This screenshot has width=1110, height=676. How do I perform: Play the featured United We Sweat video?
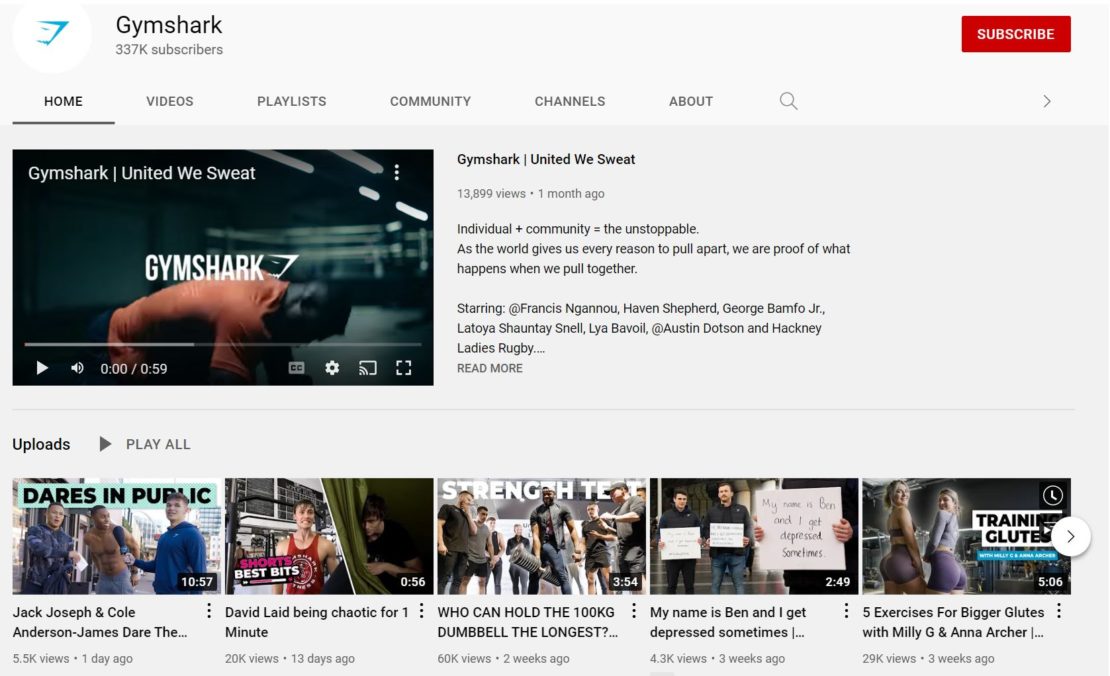[x=42, y=368]
